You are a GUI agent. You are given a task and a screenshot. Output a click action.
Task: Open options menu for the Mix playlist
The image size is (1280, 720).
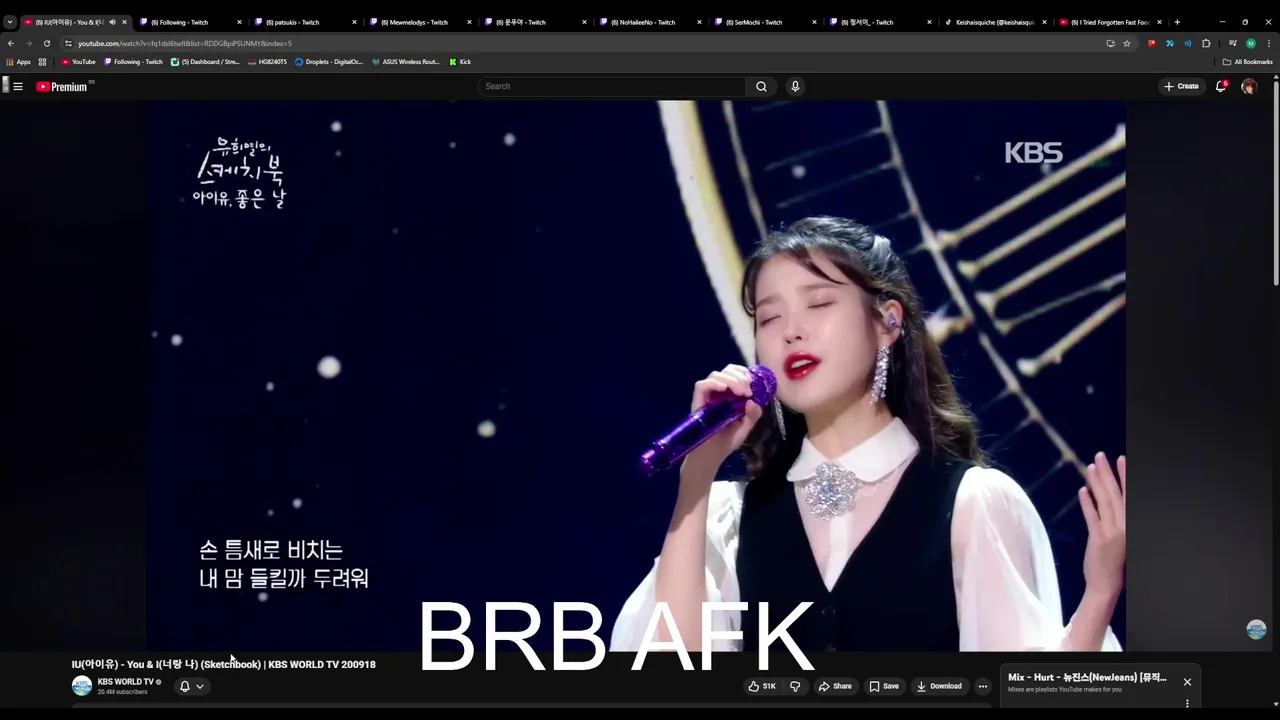pyautogui.click(x=1187, y=704)
